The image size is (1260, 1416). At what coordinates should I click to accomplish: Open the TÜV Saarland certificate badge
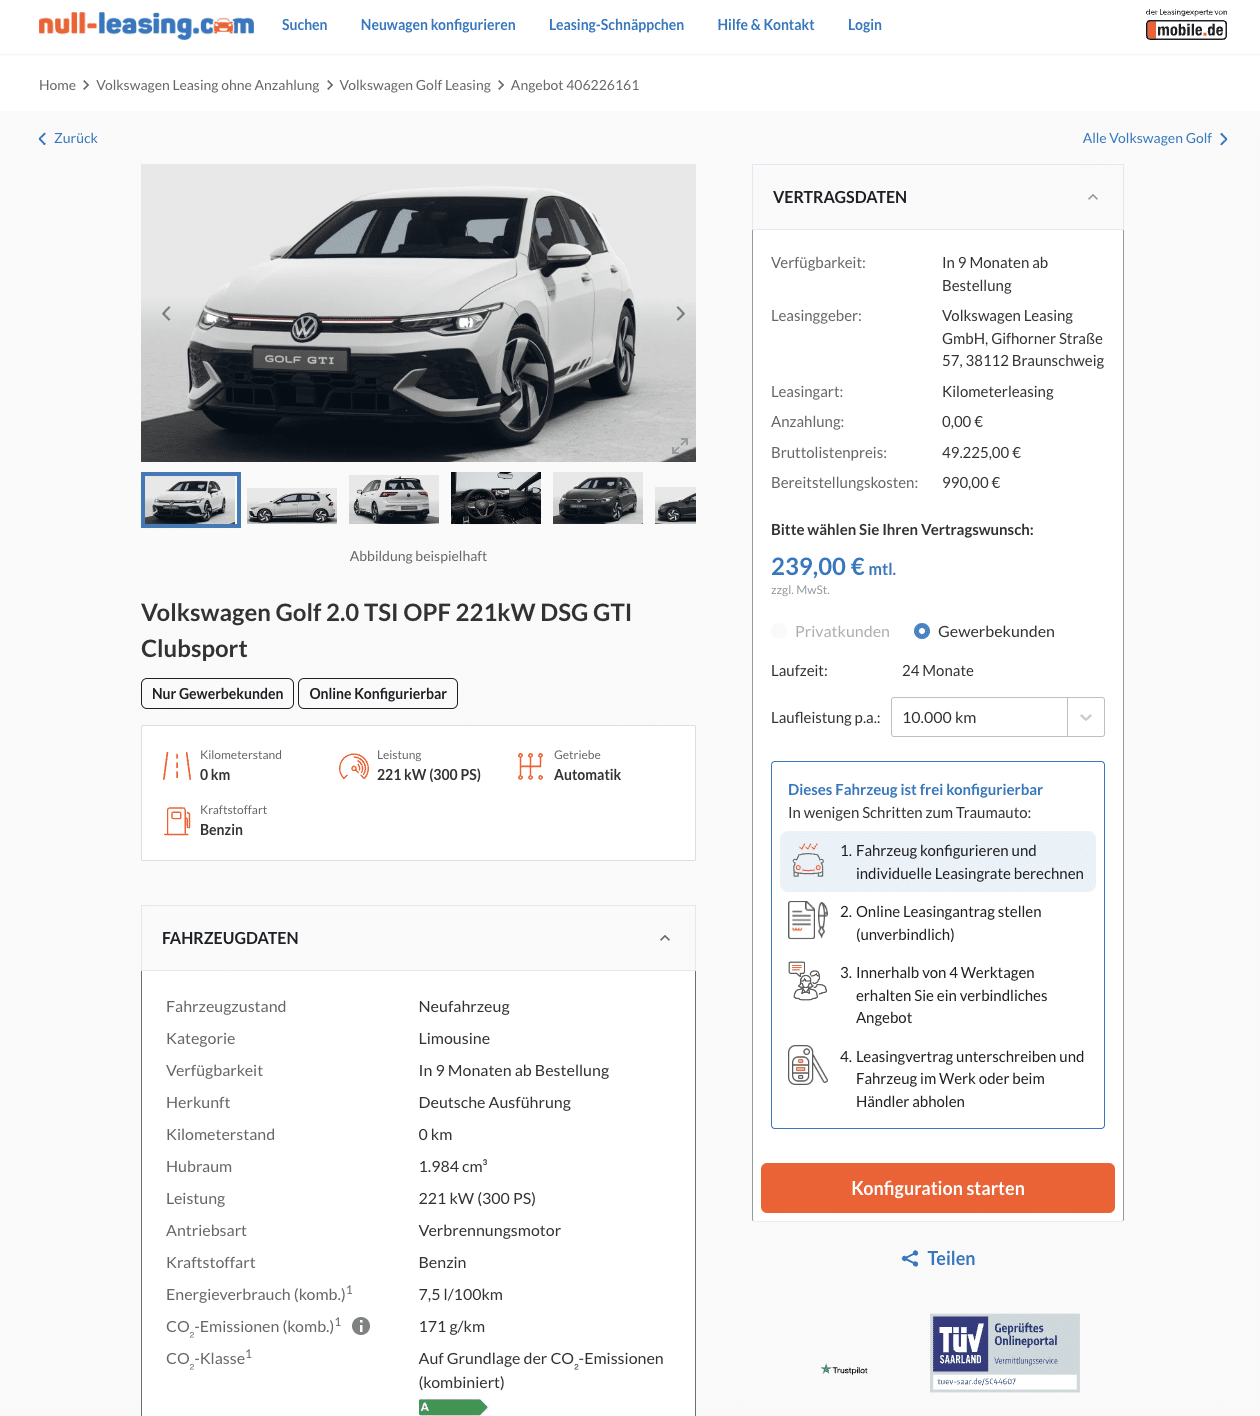point(1004,1353)
